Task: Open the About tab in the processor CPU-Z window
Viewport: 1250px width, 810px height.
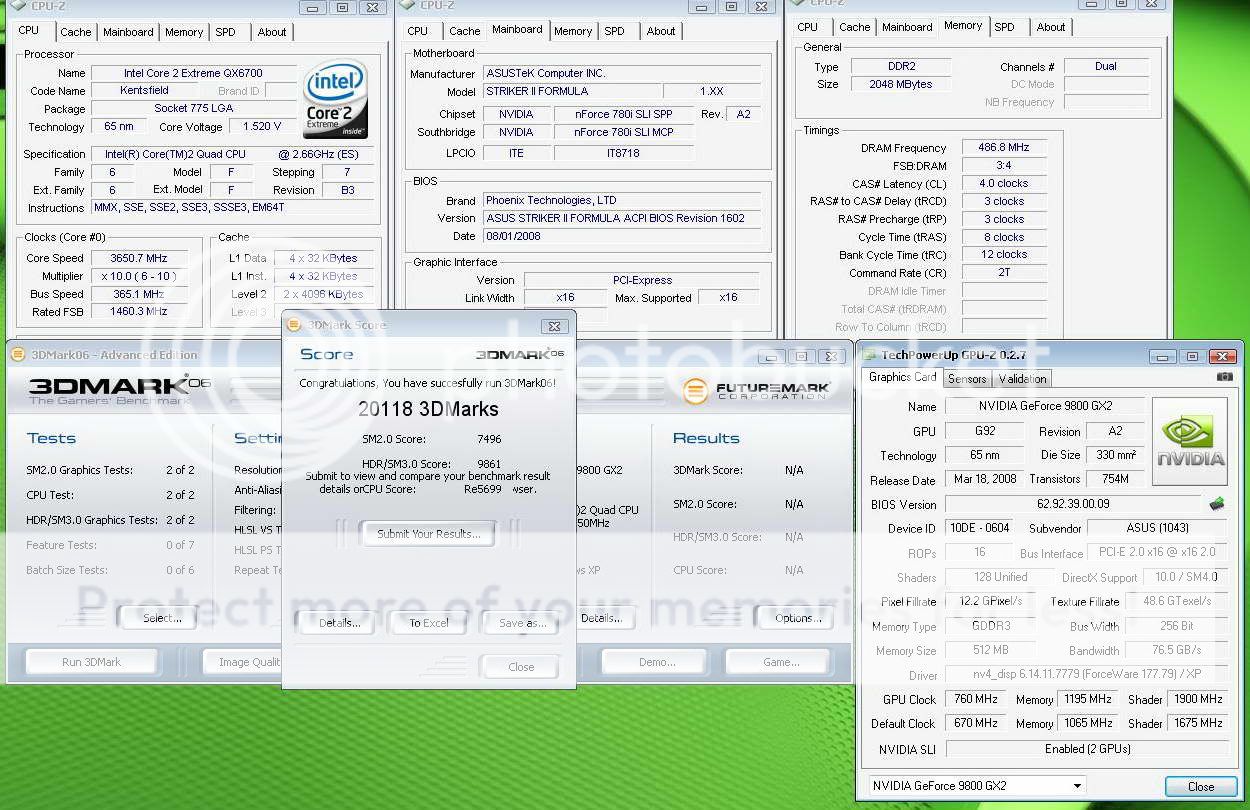Action: 272,32
